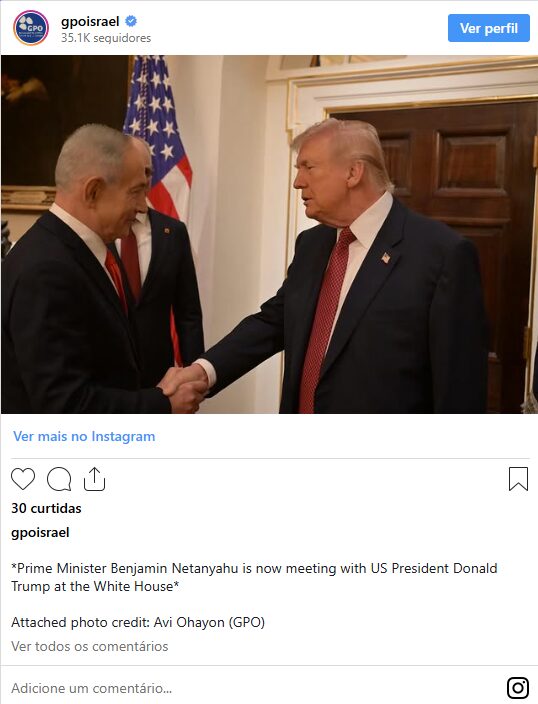This screenshot has width=538, height=704.
Task: Share the post using the share icon
Action: [x=94, y=479]
